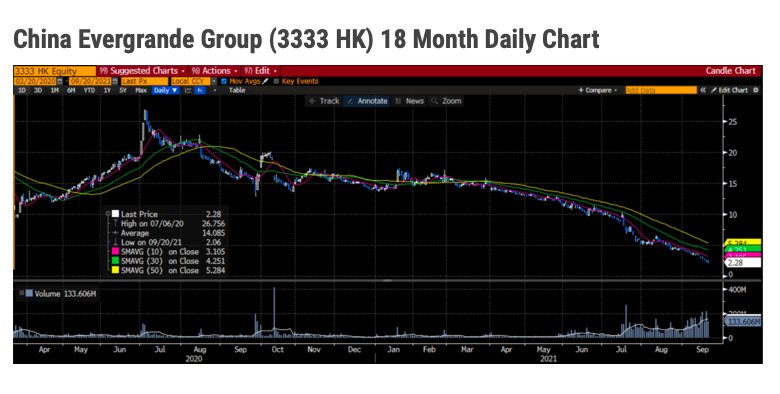Click the green SMAVG (30) swatch
The width and height of the screenshot is (780, 394).
pos(115,261)
